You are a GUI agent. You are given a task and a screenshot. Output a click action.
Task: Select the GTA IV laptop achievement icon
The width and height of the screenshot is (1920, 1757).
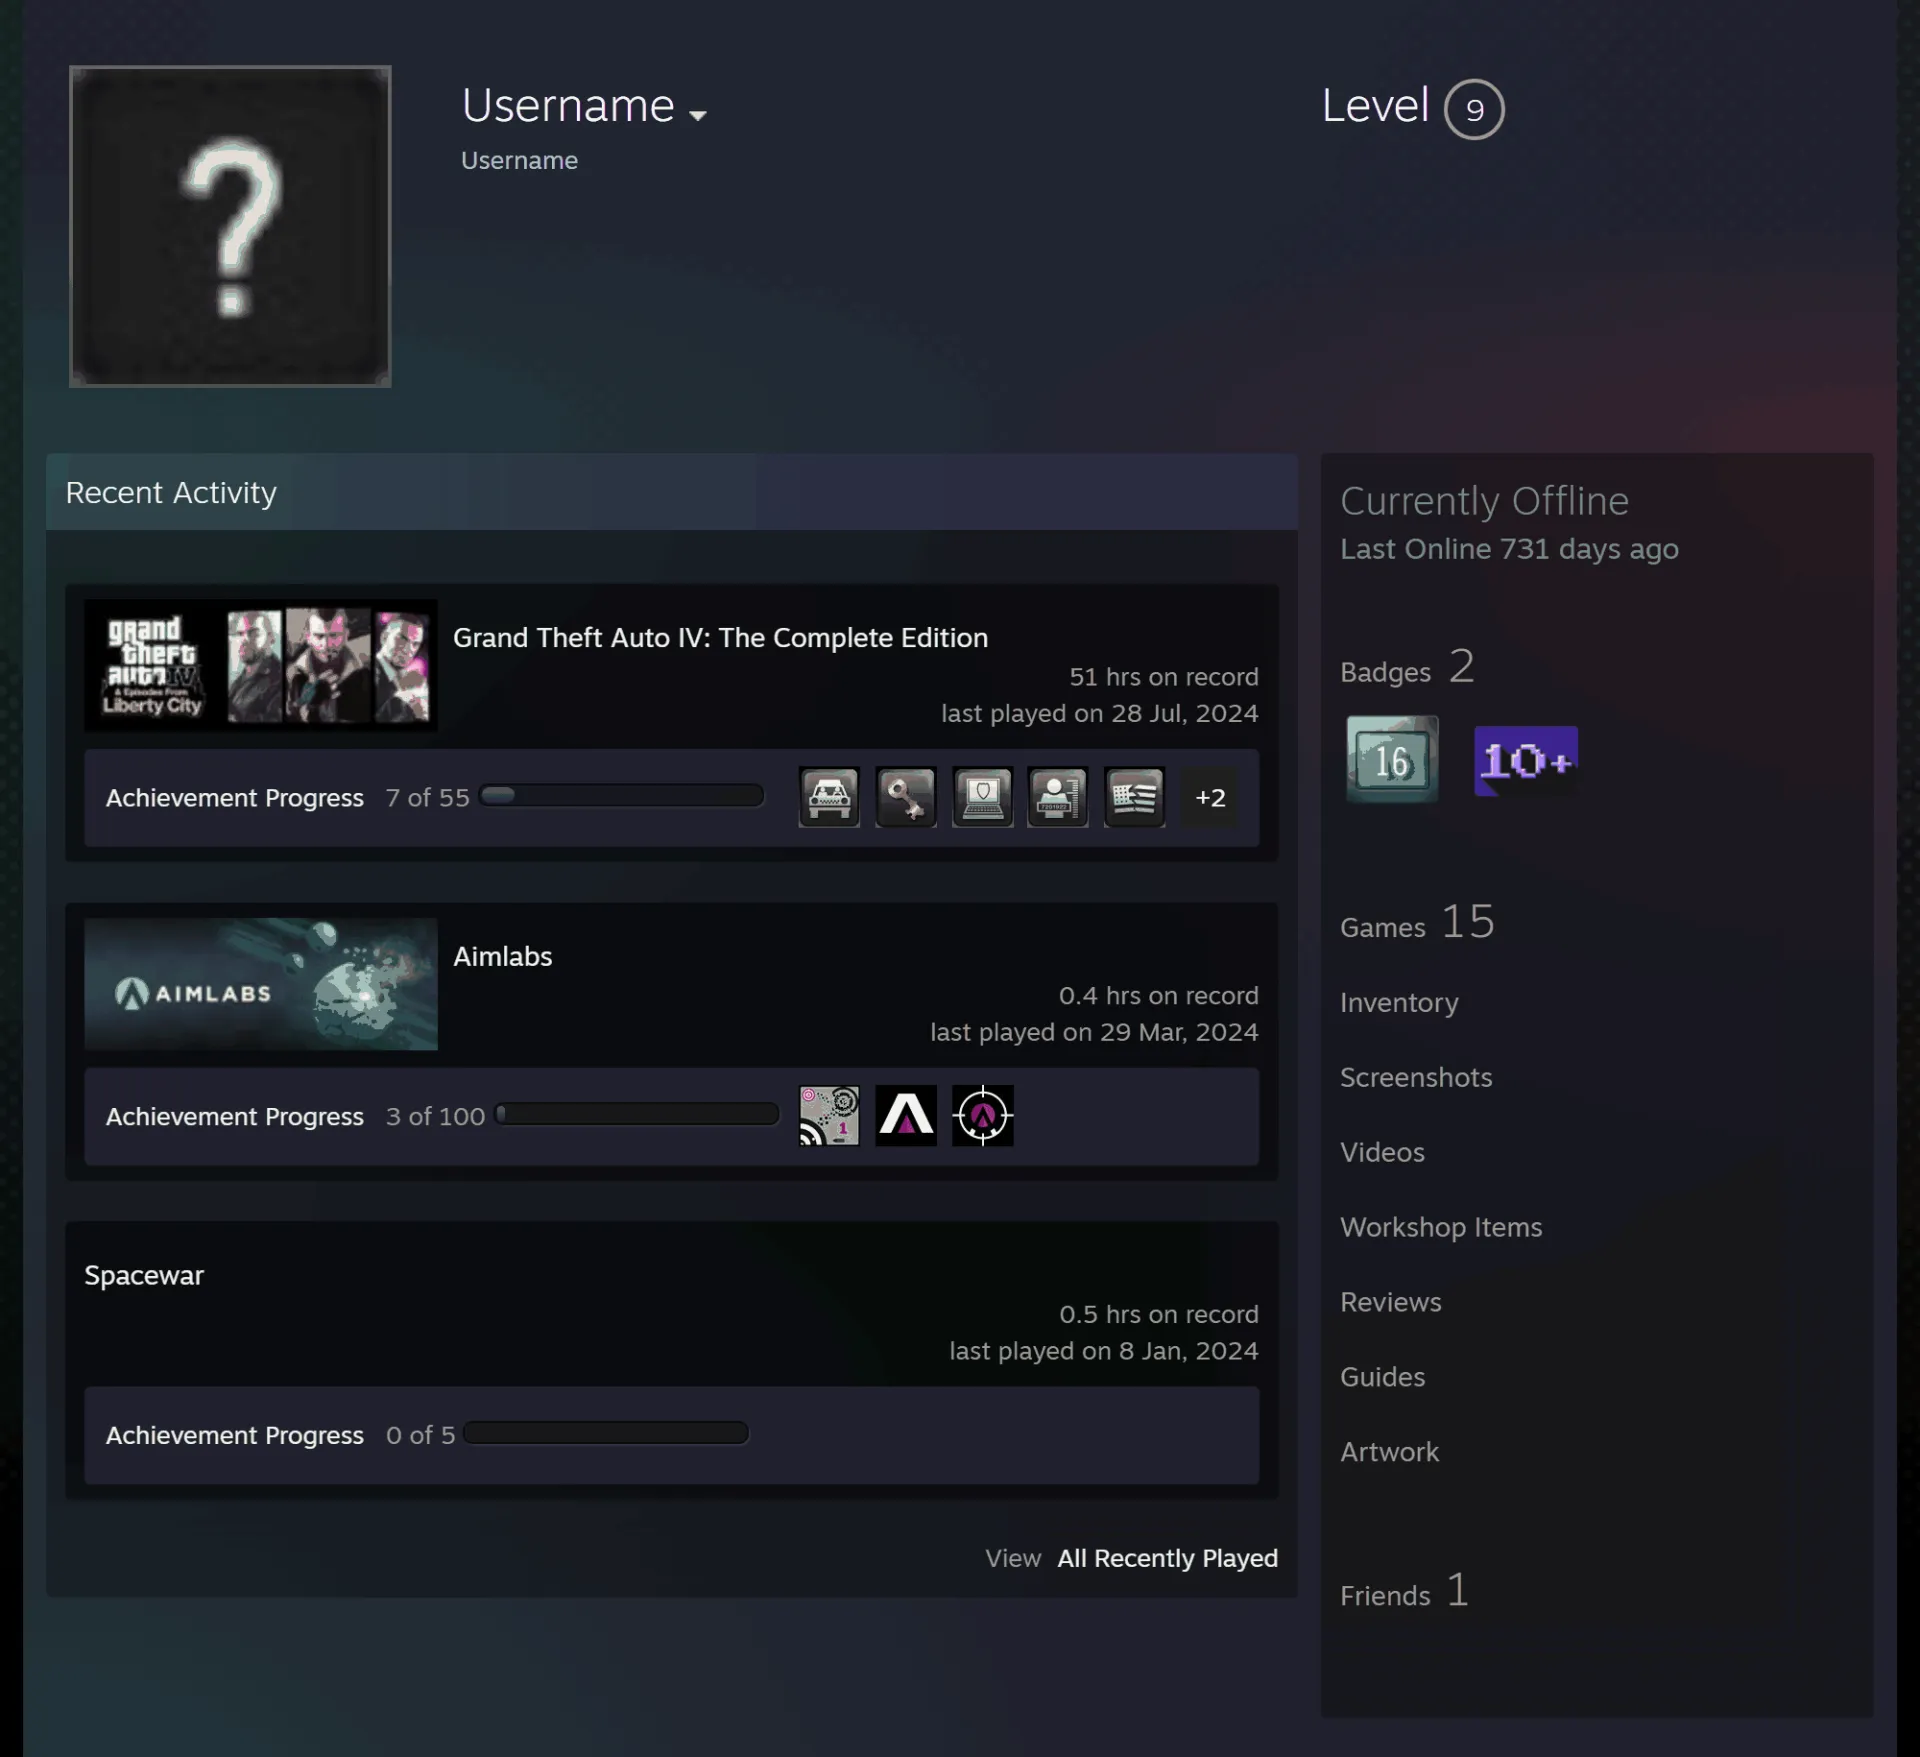pyautogui.click(x=983, y=797)
